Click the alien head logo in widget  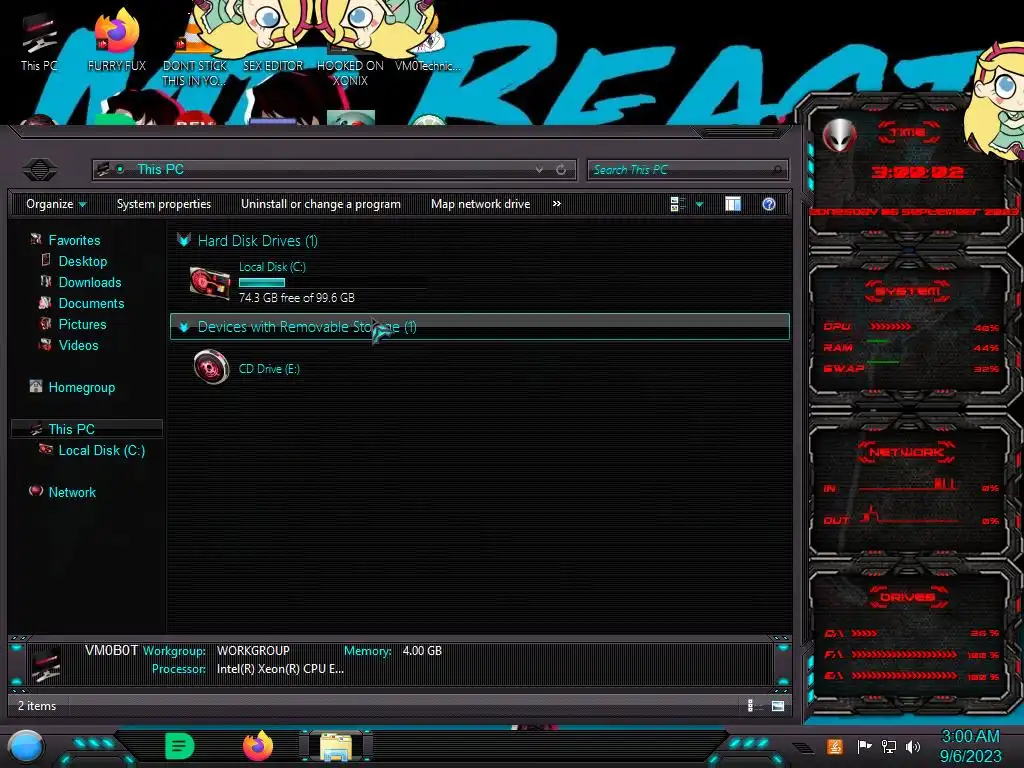pyautogui.click(x=839, y=136)
